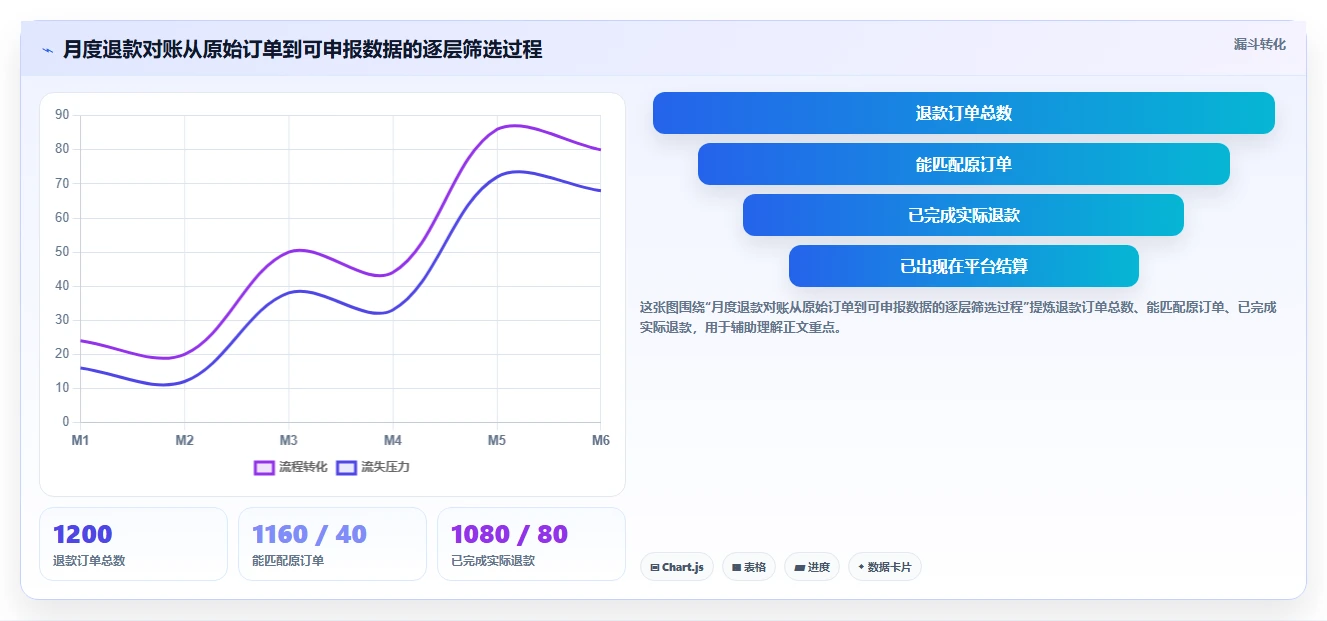Select the 已出现在平台结算 funnel stage
Image resolution: width=1327 pixels, height=621 pixels.
tap(964, 266)
